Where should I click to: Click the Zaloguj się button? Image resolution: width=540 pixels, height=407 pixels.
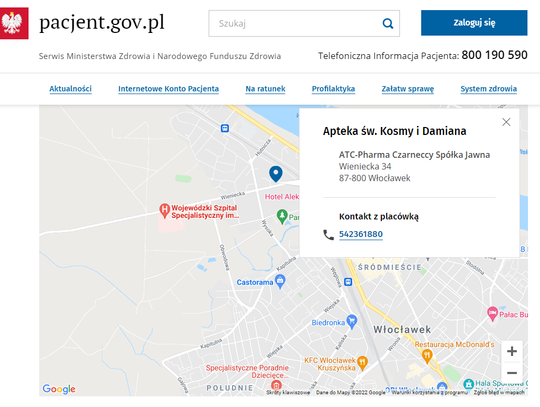474,23
